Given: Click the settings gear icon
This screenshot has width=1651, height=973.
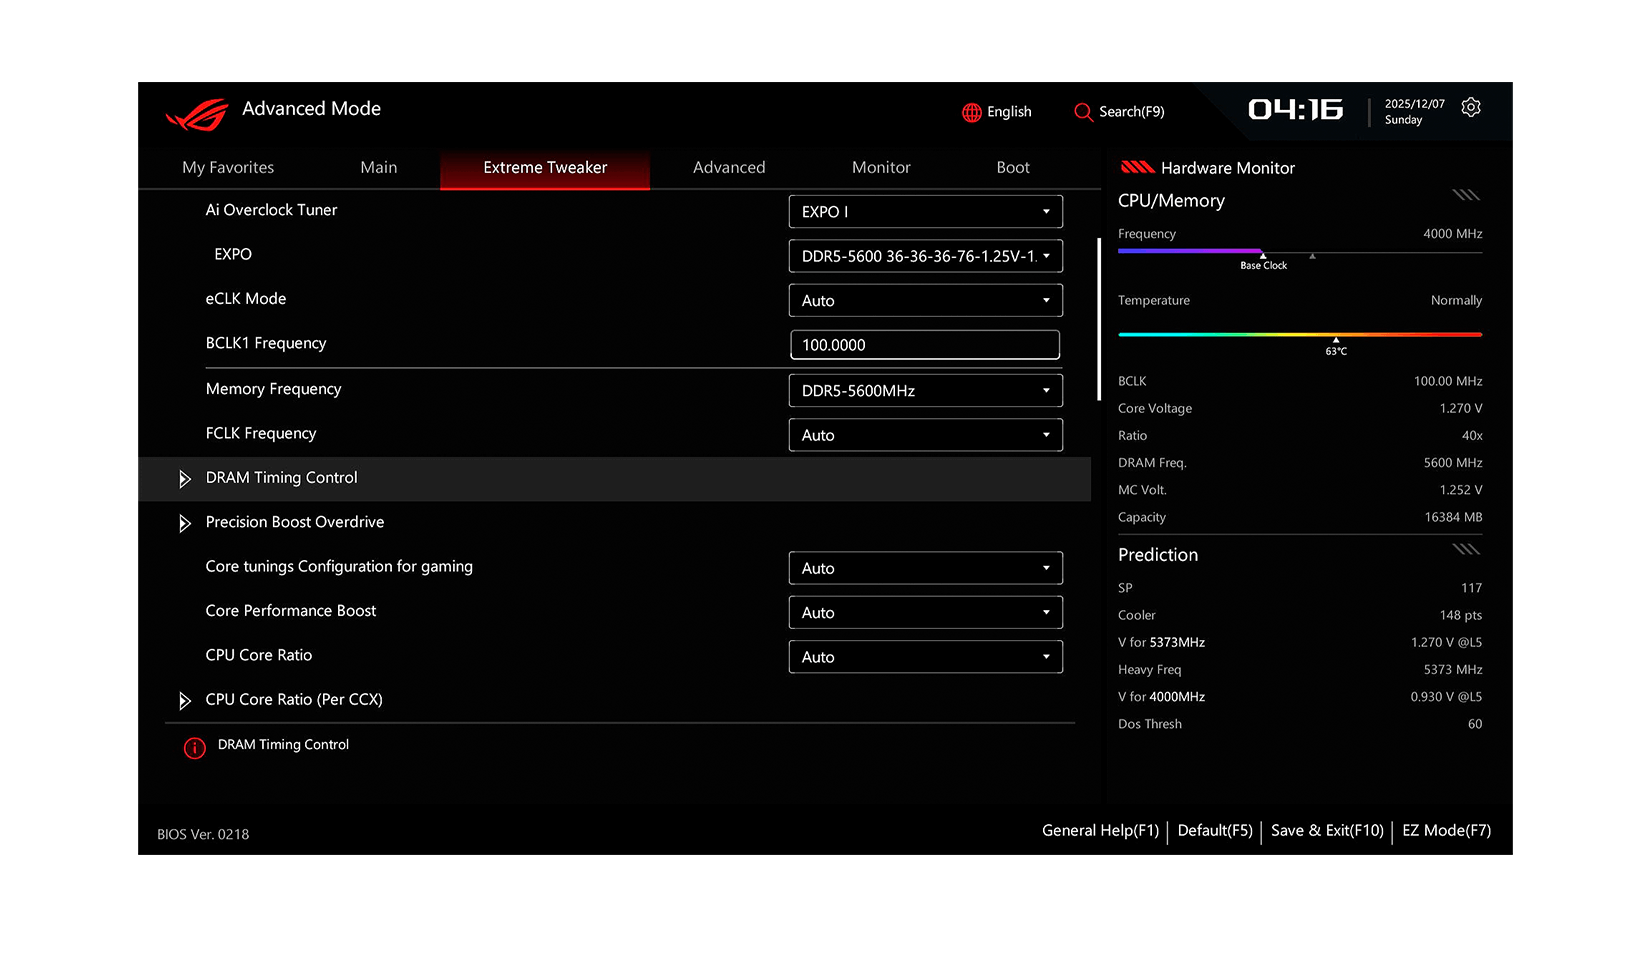Looking at the screenshot, I should [1470, 108].
